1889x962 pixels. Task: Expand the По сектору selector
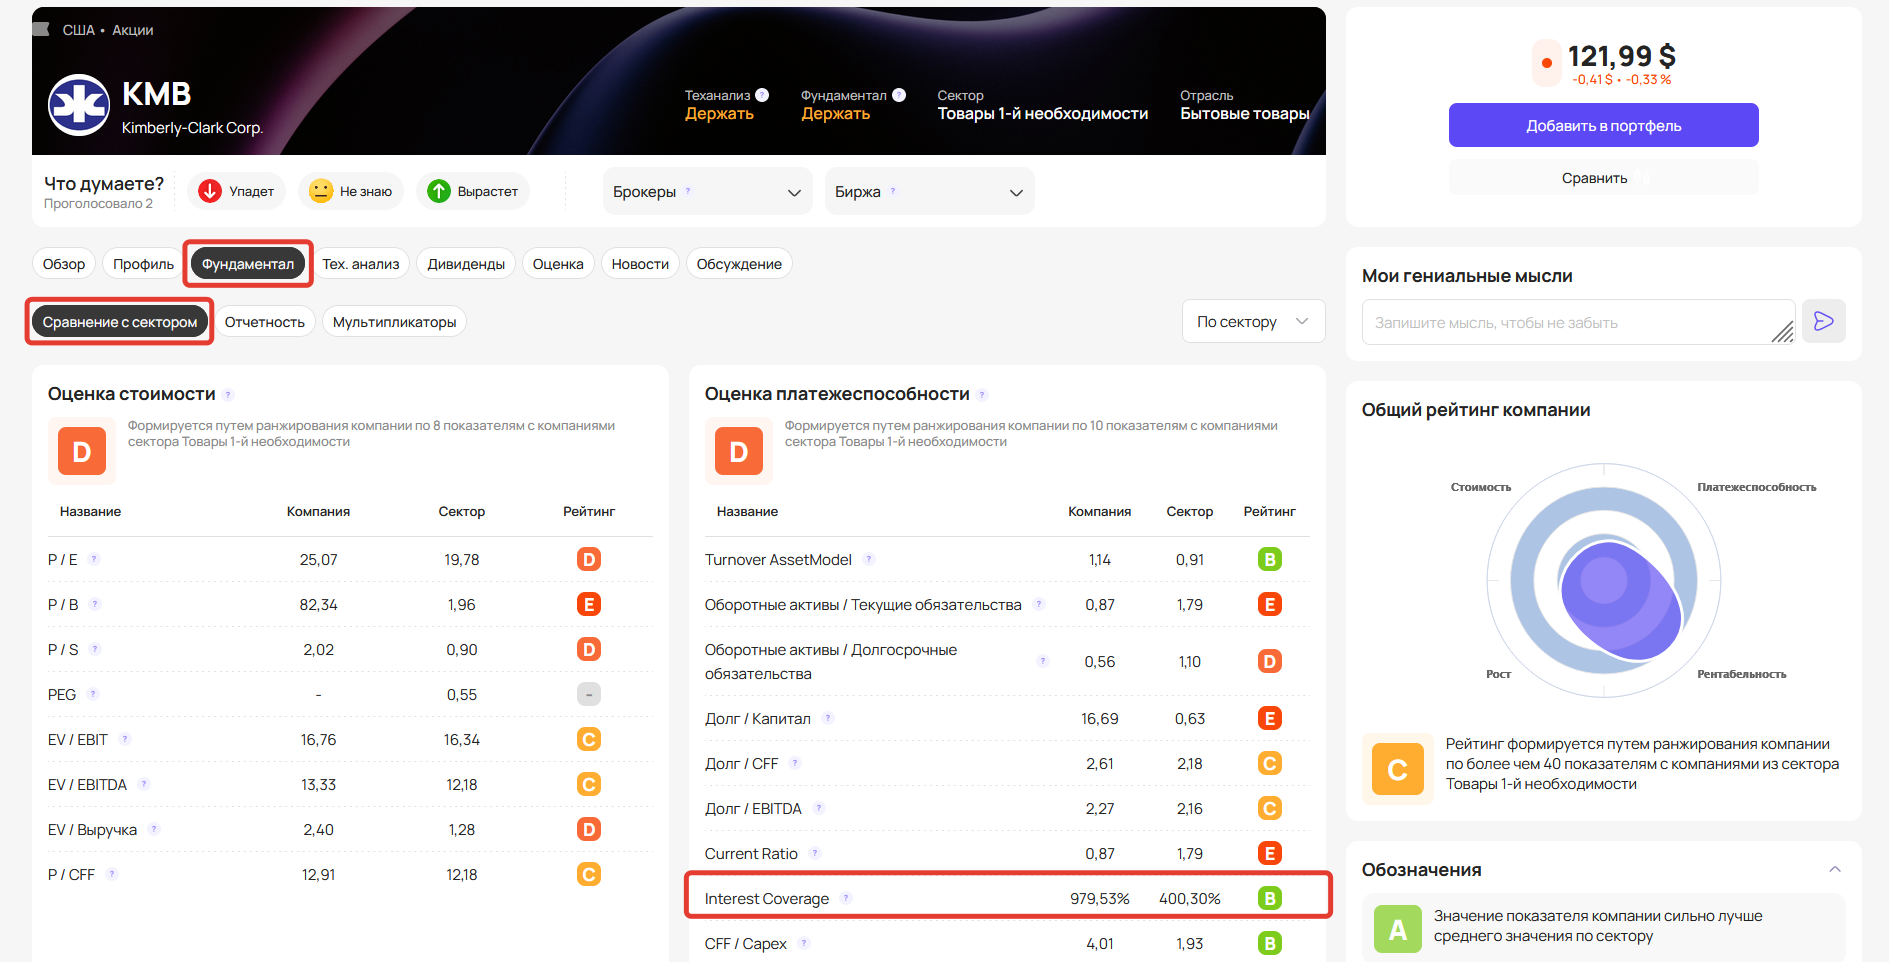1252,322
